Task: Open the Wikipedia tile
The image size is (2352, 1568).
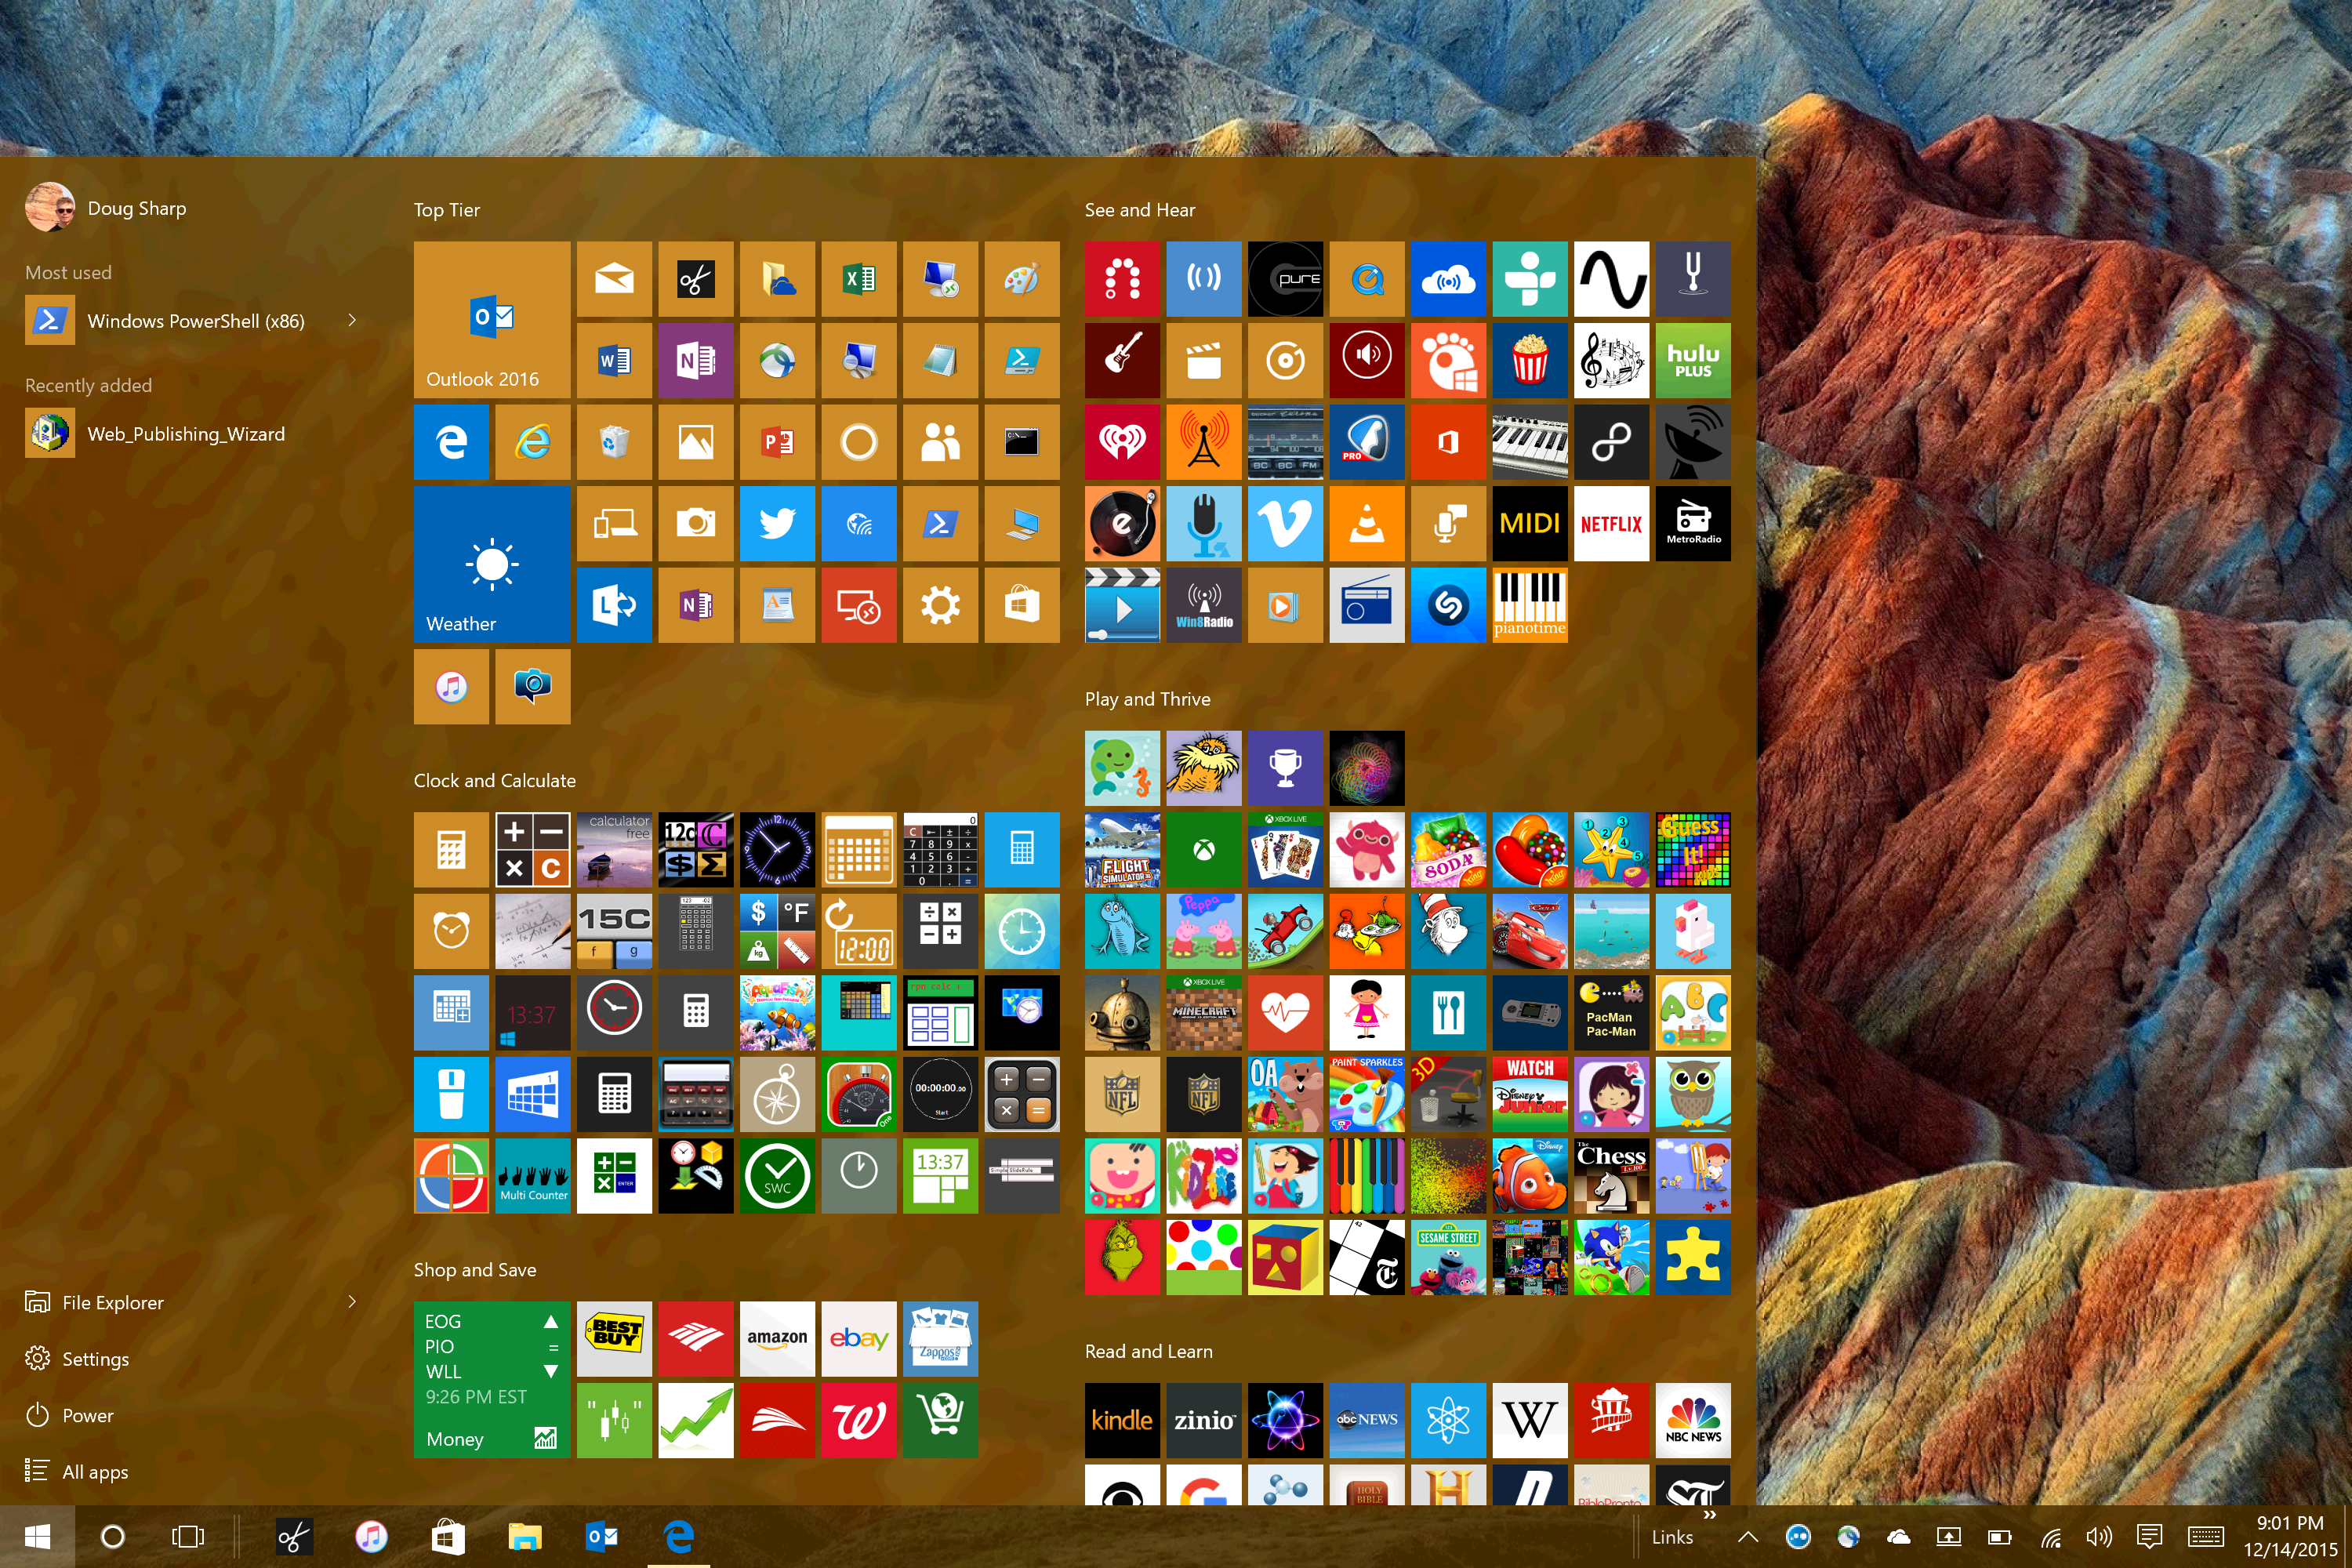Action: (1530, 1420)
